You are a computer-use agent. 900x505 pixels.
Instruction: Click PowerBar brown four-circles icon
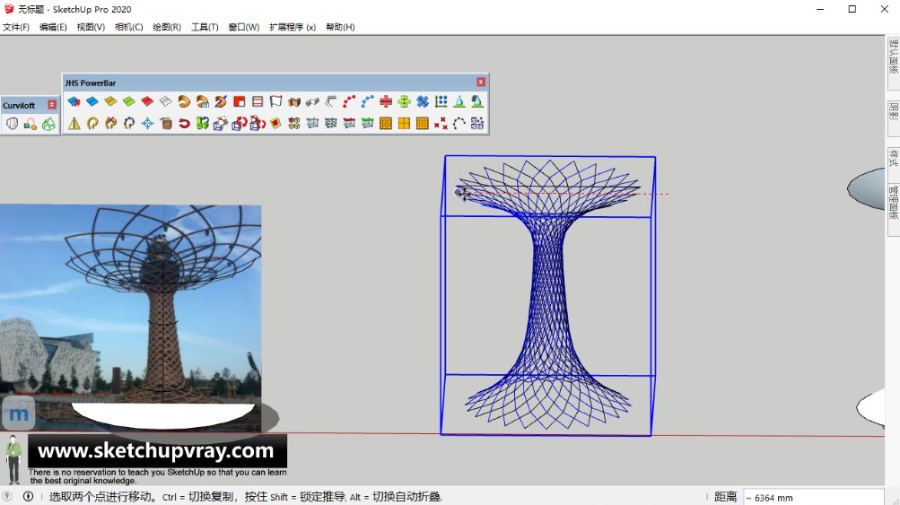click(294, 123)
